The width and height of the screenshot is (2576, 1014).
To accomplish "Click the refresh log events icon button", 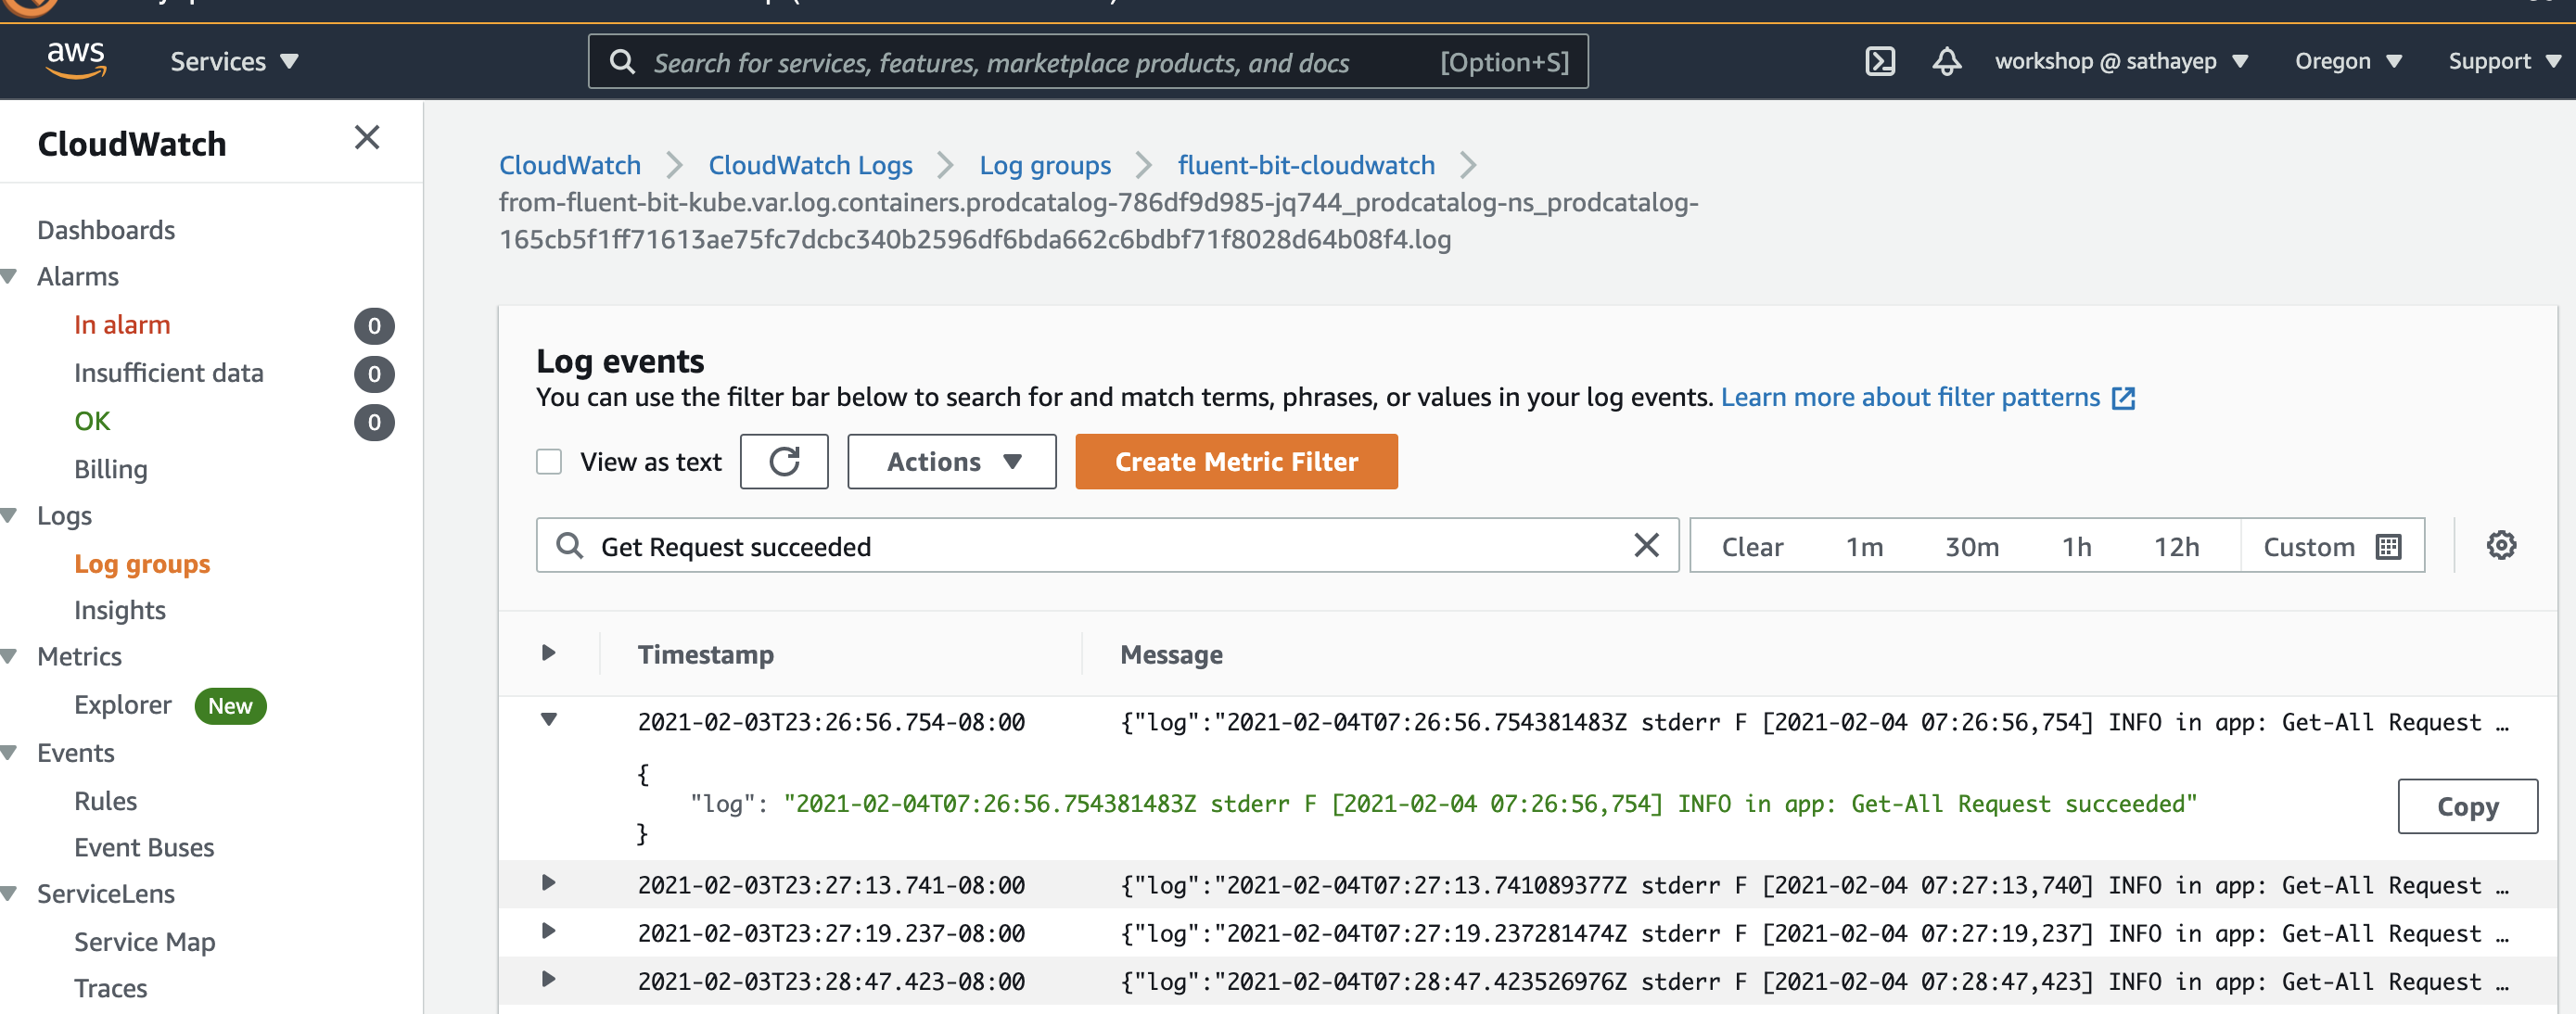I will click(784, 462).
